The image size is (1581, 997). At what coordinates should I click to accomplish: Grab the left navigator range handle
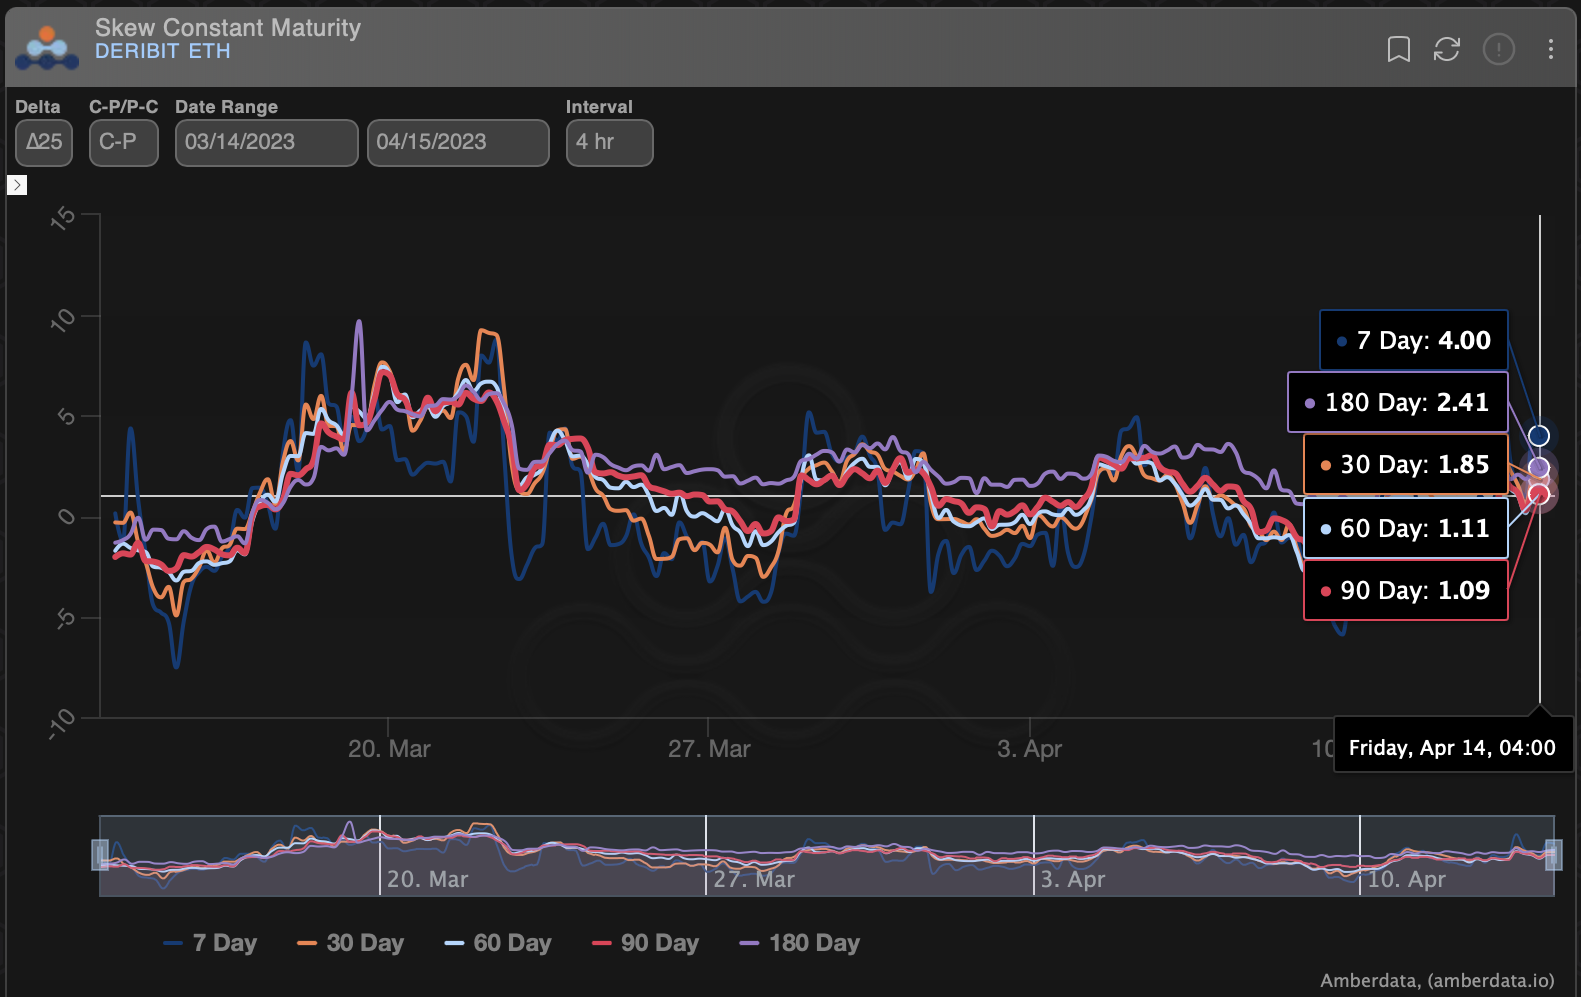click(x=100, y=855)
